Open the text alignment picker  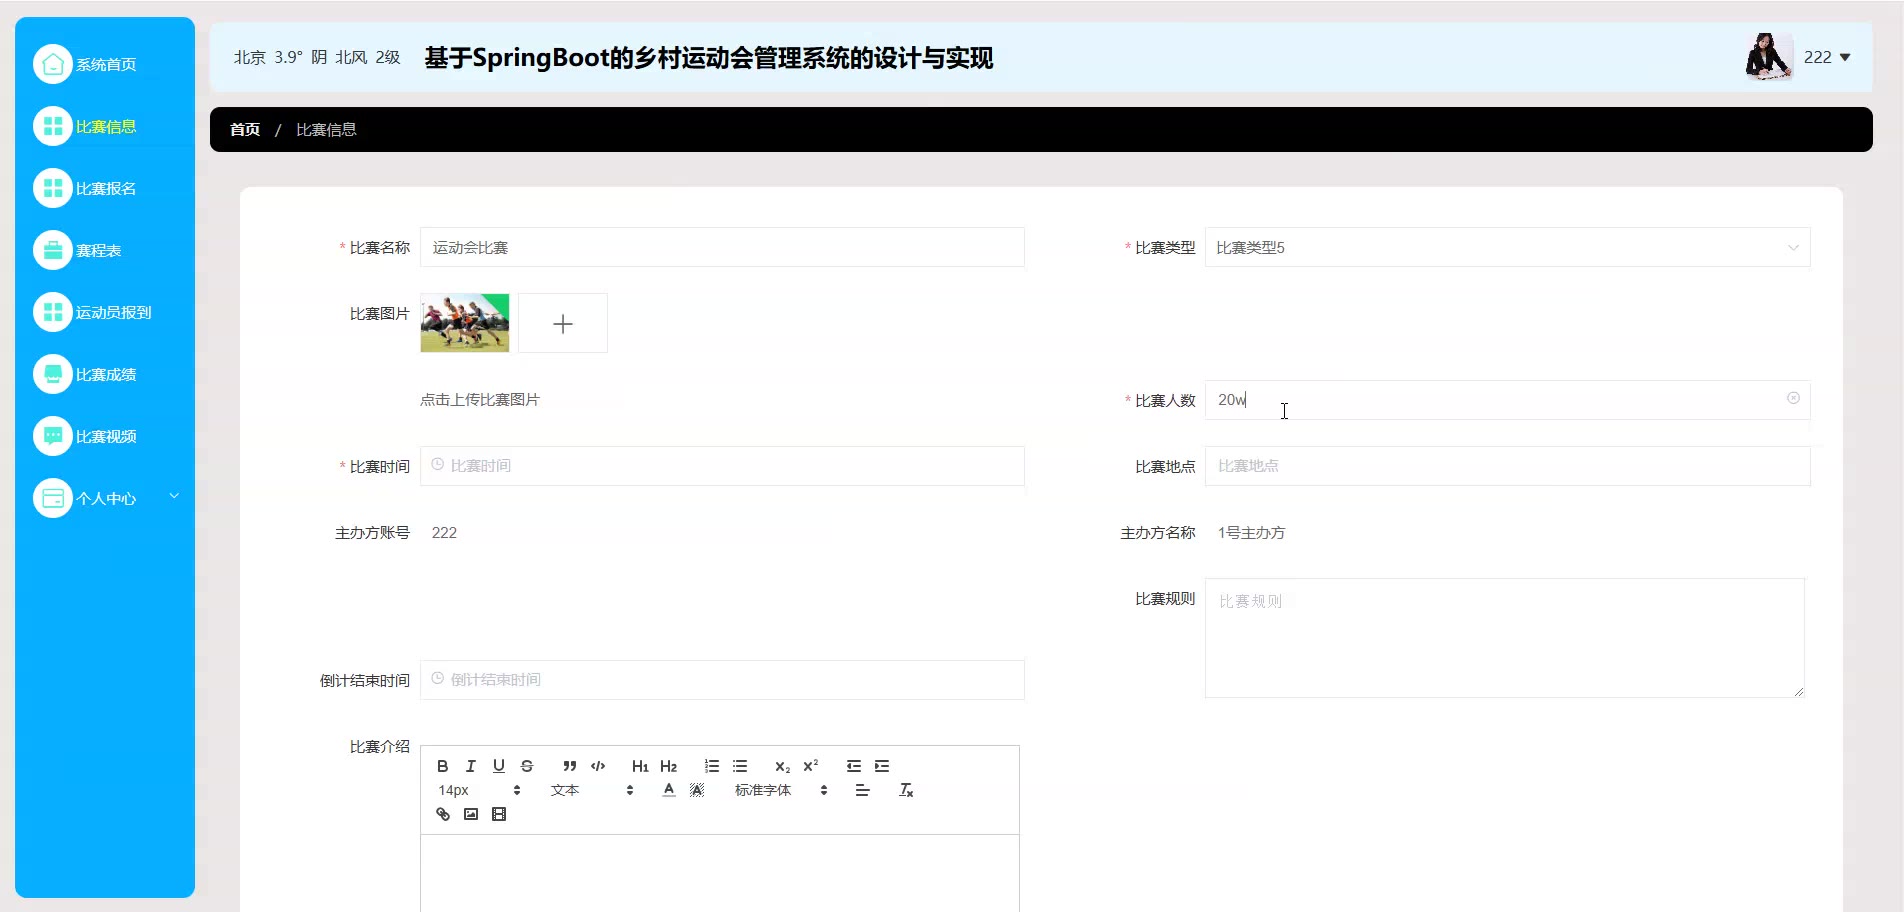862,790
